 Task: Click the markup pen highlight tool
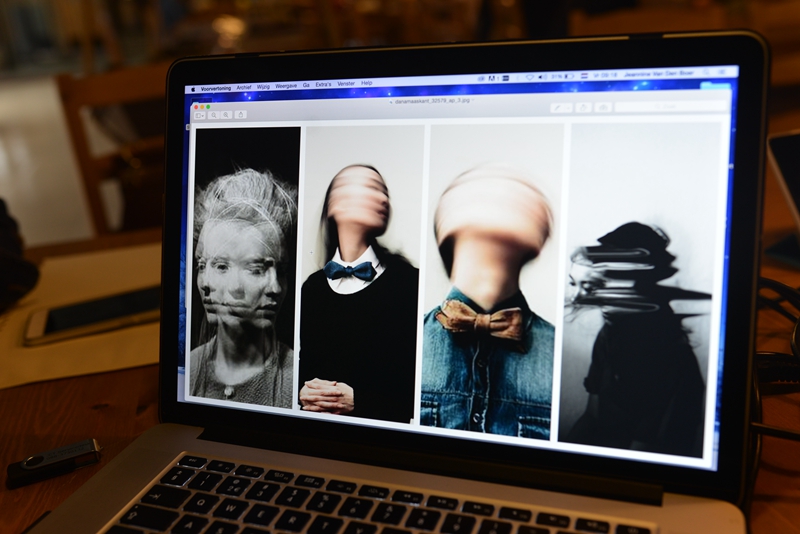(557, 108)
